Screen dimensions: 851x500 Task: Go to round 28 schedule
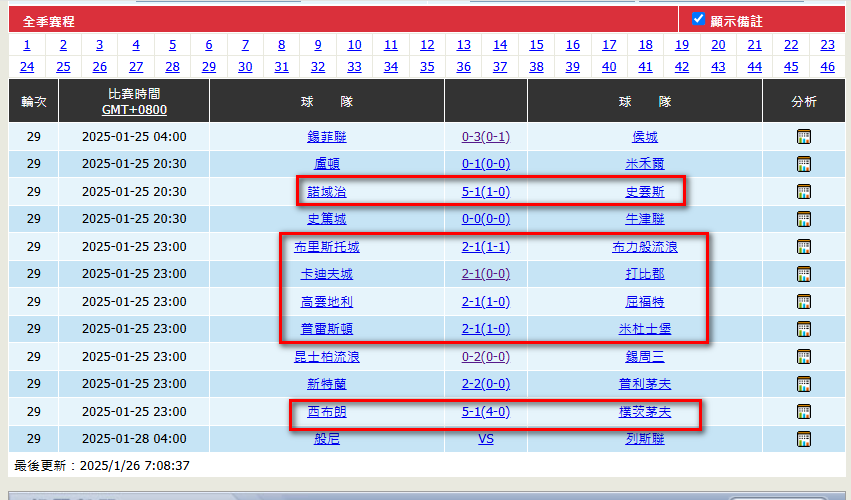172,67
